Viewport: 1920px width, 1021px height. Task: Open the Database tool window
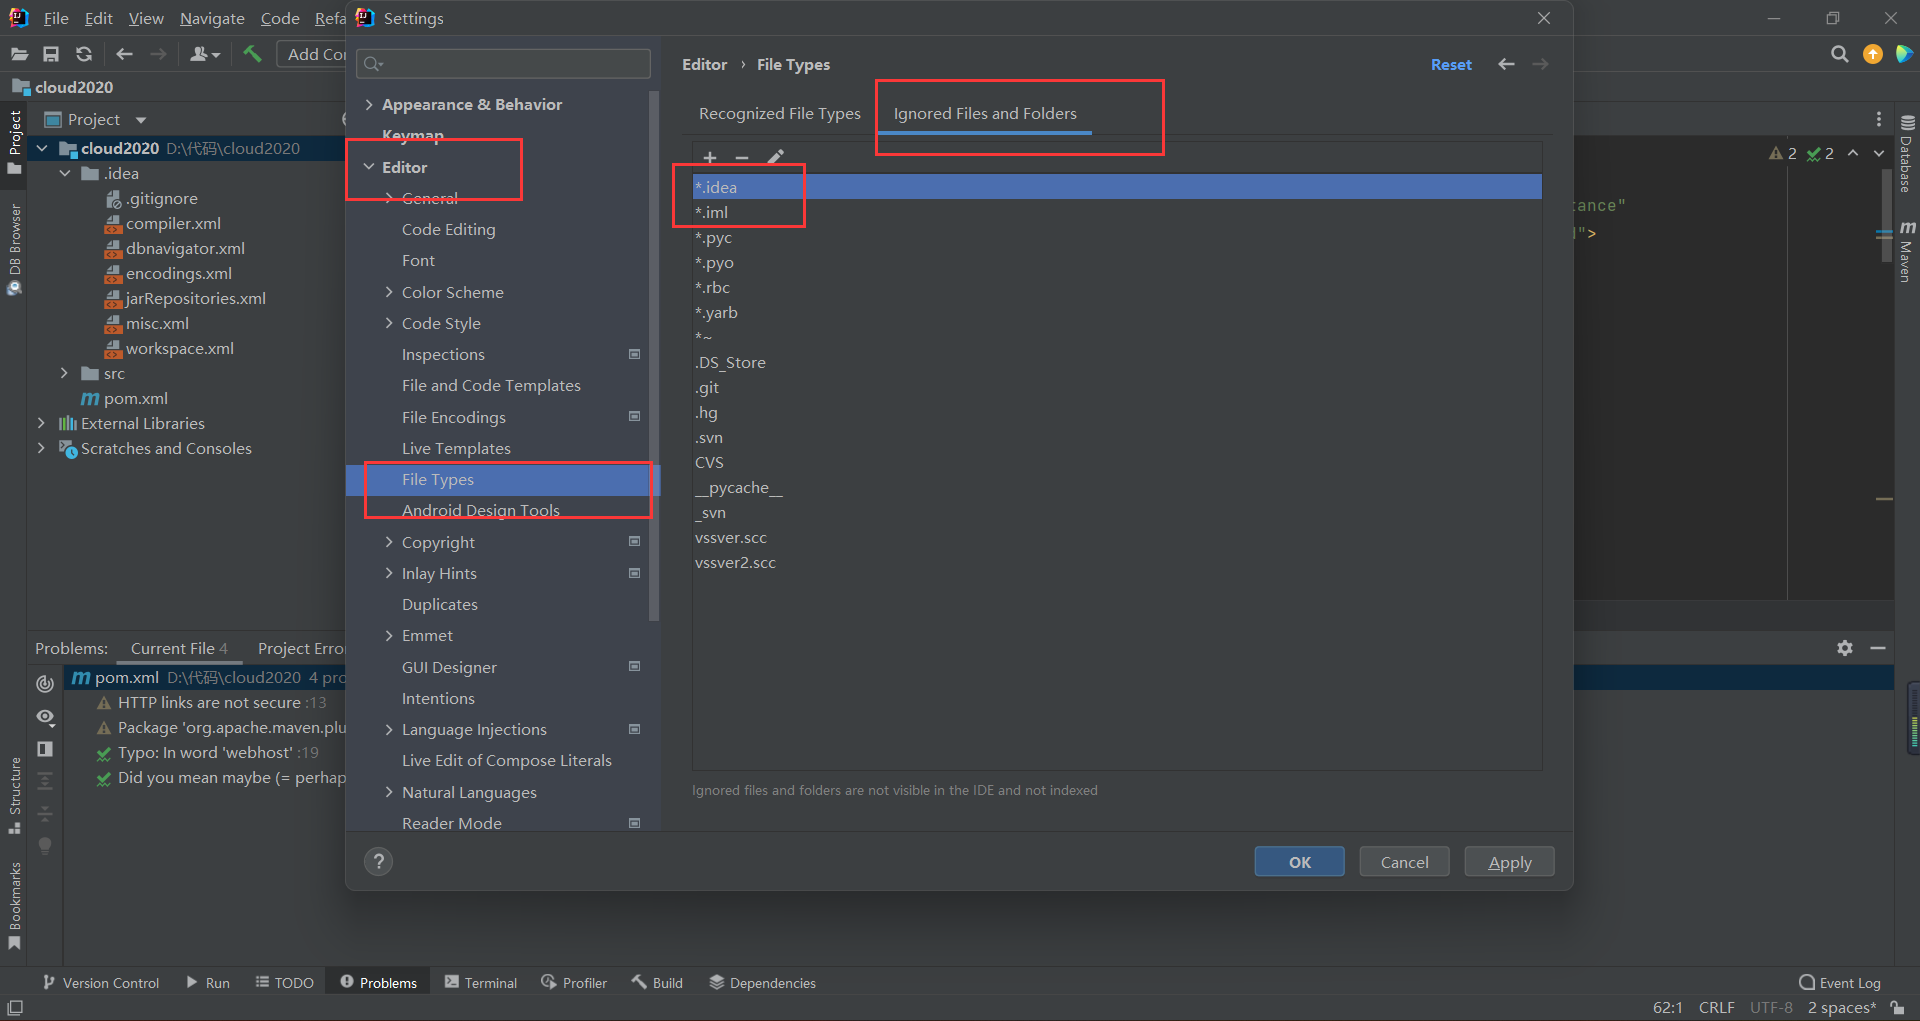1907,153
